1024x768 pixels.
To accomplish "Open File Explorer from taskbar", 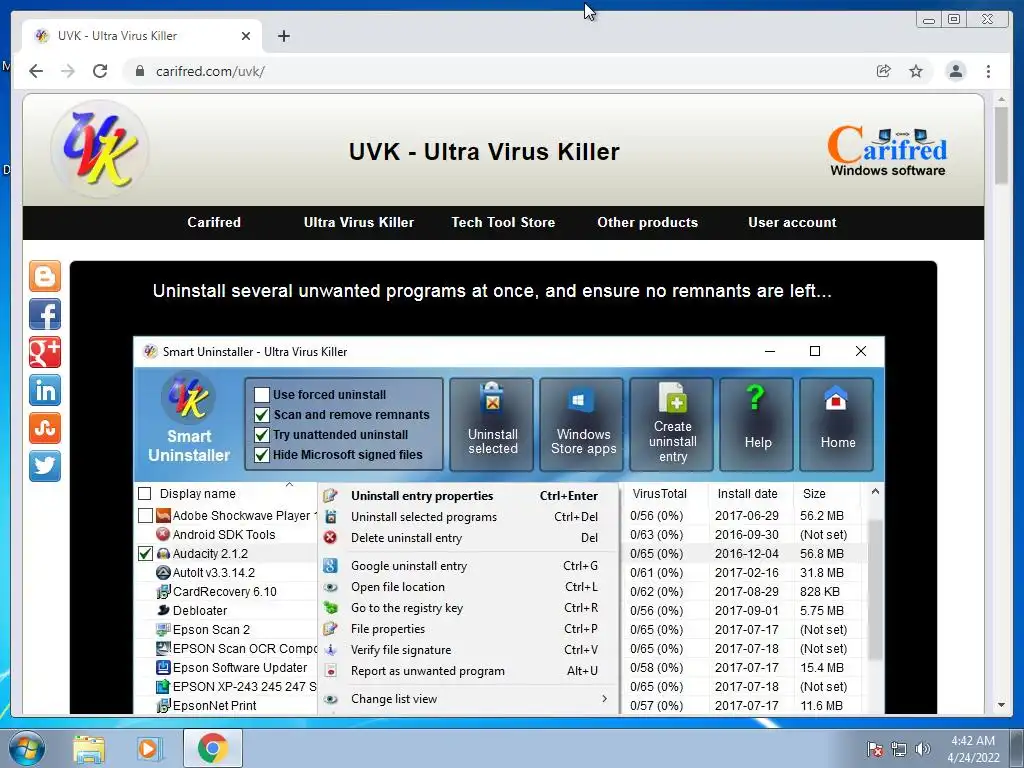I will click(x=88, y=748).
